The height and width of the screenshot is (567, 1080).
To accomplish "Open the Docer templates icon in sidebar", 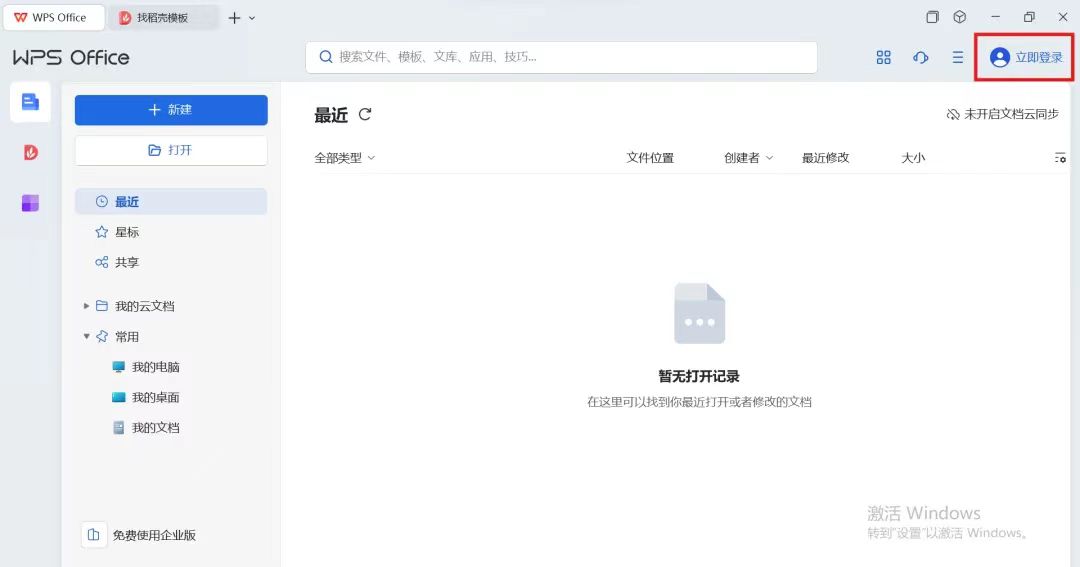I will (x=30, y=153).
